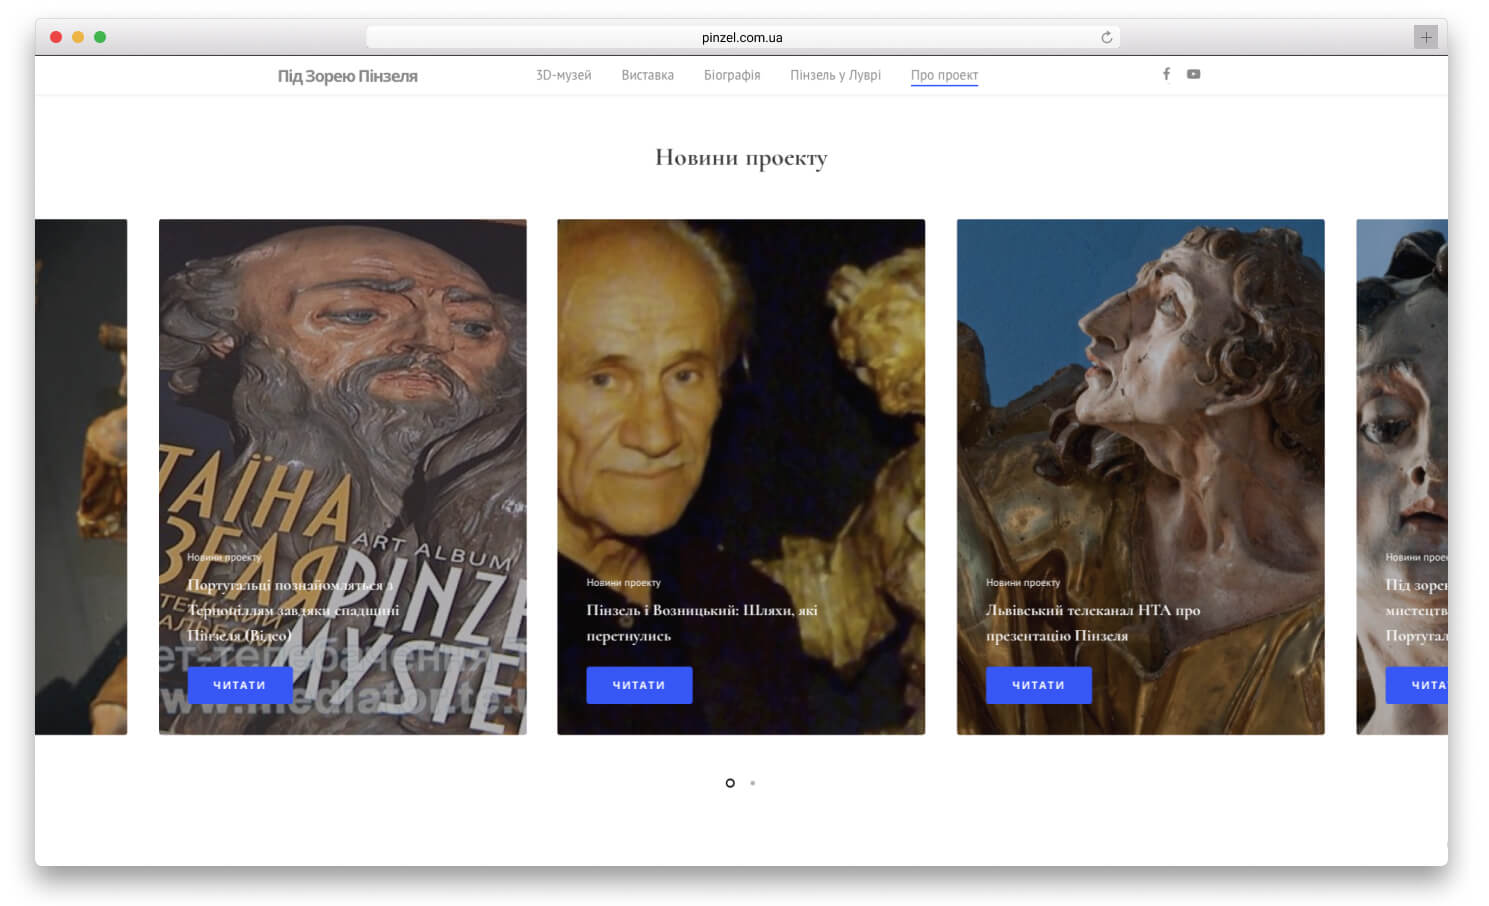Reload page using refresh icon
Image resolution: width=1489 pixels, height=906 pixels.
click(1106, 38)
